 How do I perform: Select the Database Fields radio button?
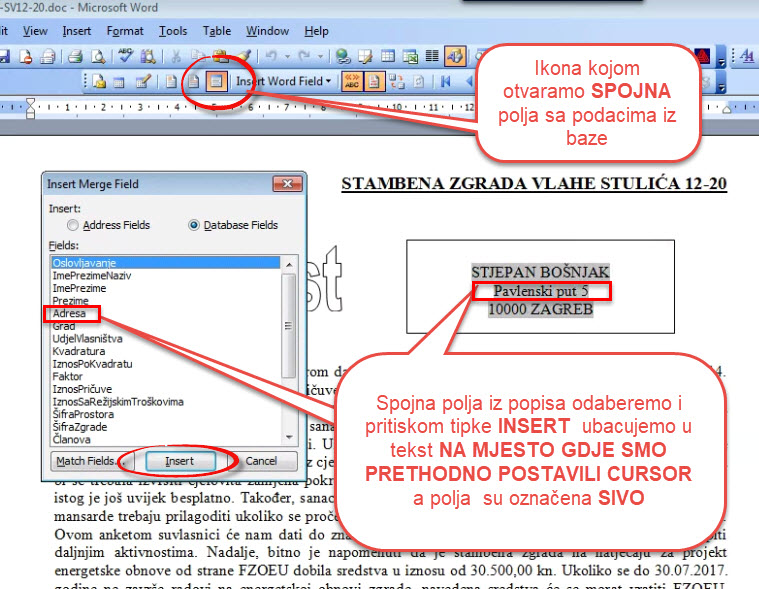194,225
